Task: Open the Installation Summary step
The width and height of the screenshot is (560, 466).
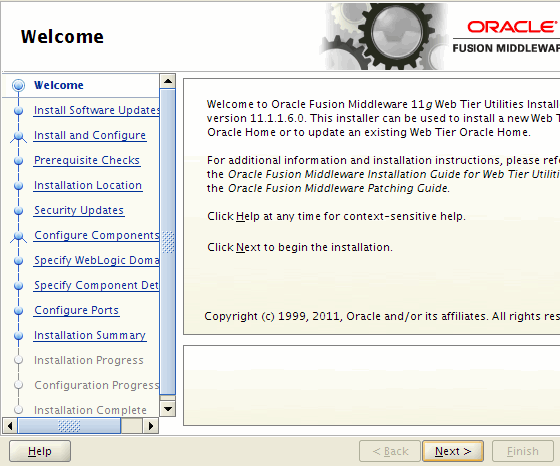Action: [90, 335]
